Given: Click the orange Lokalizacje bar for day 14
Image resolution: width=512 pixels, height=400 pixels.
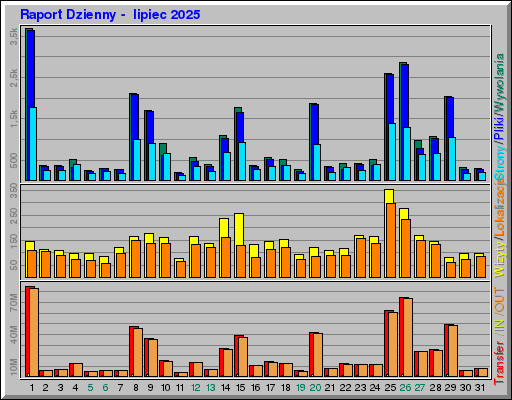Looking at the screenshot, I should pyautogui.click(x=226, y=257).
